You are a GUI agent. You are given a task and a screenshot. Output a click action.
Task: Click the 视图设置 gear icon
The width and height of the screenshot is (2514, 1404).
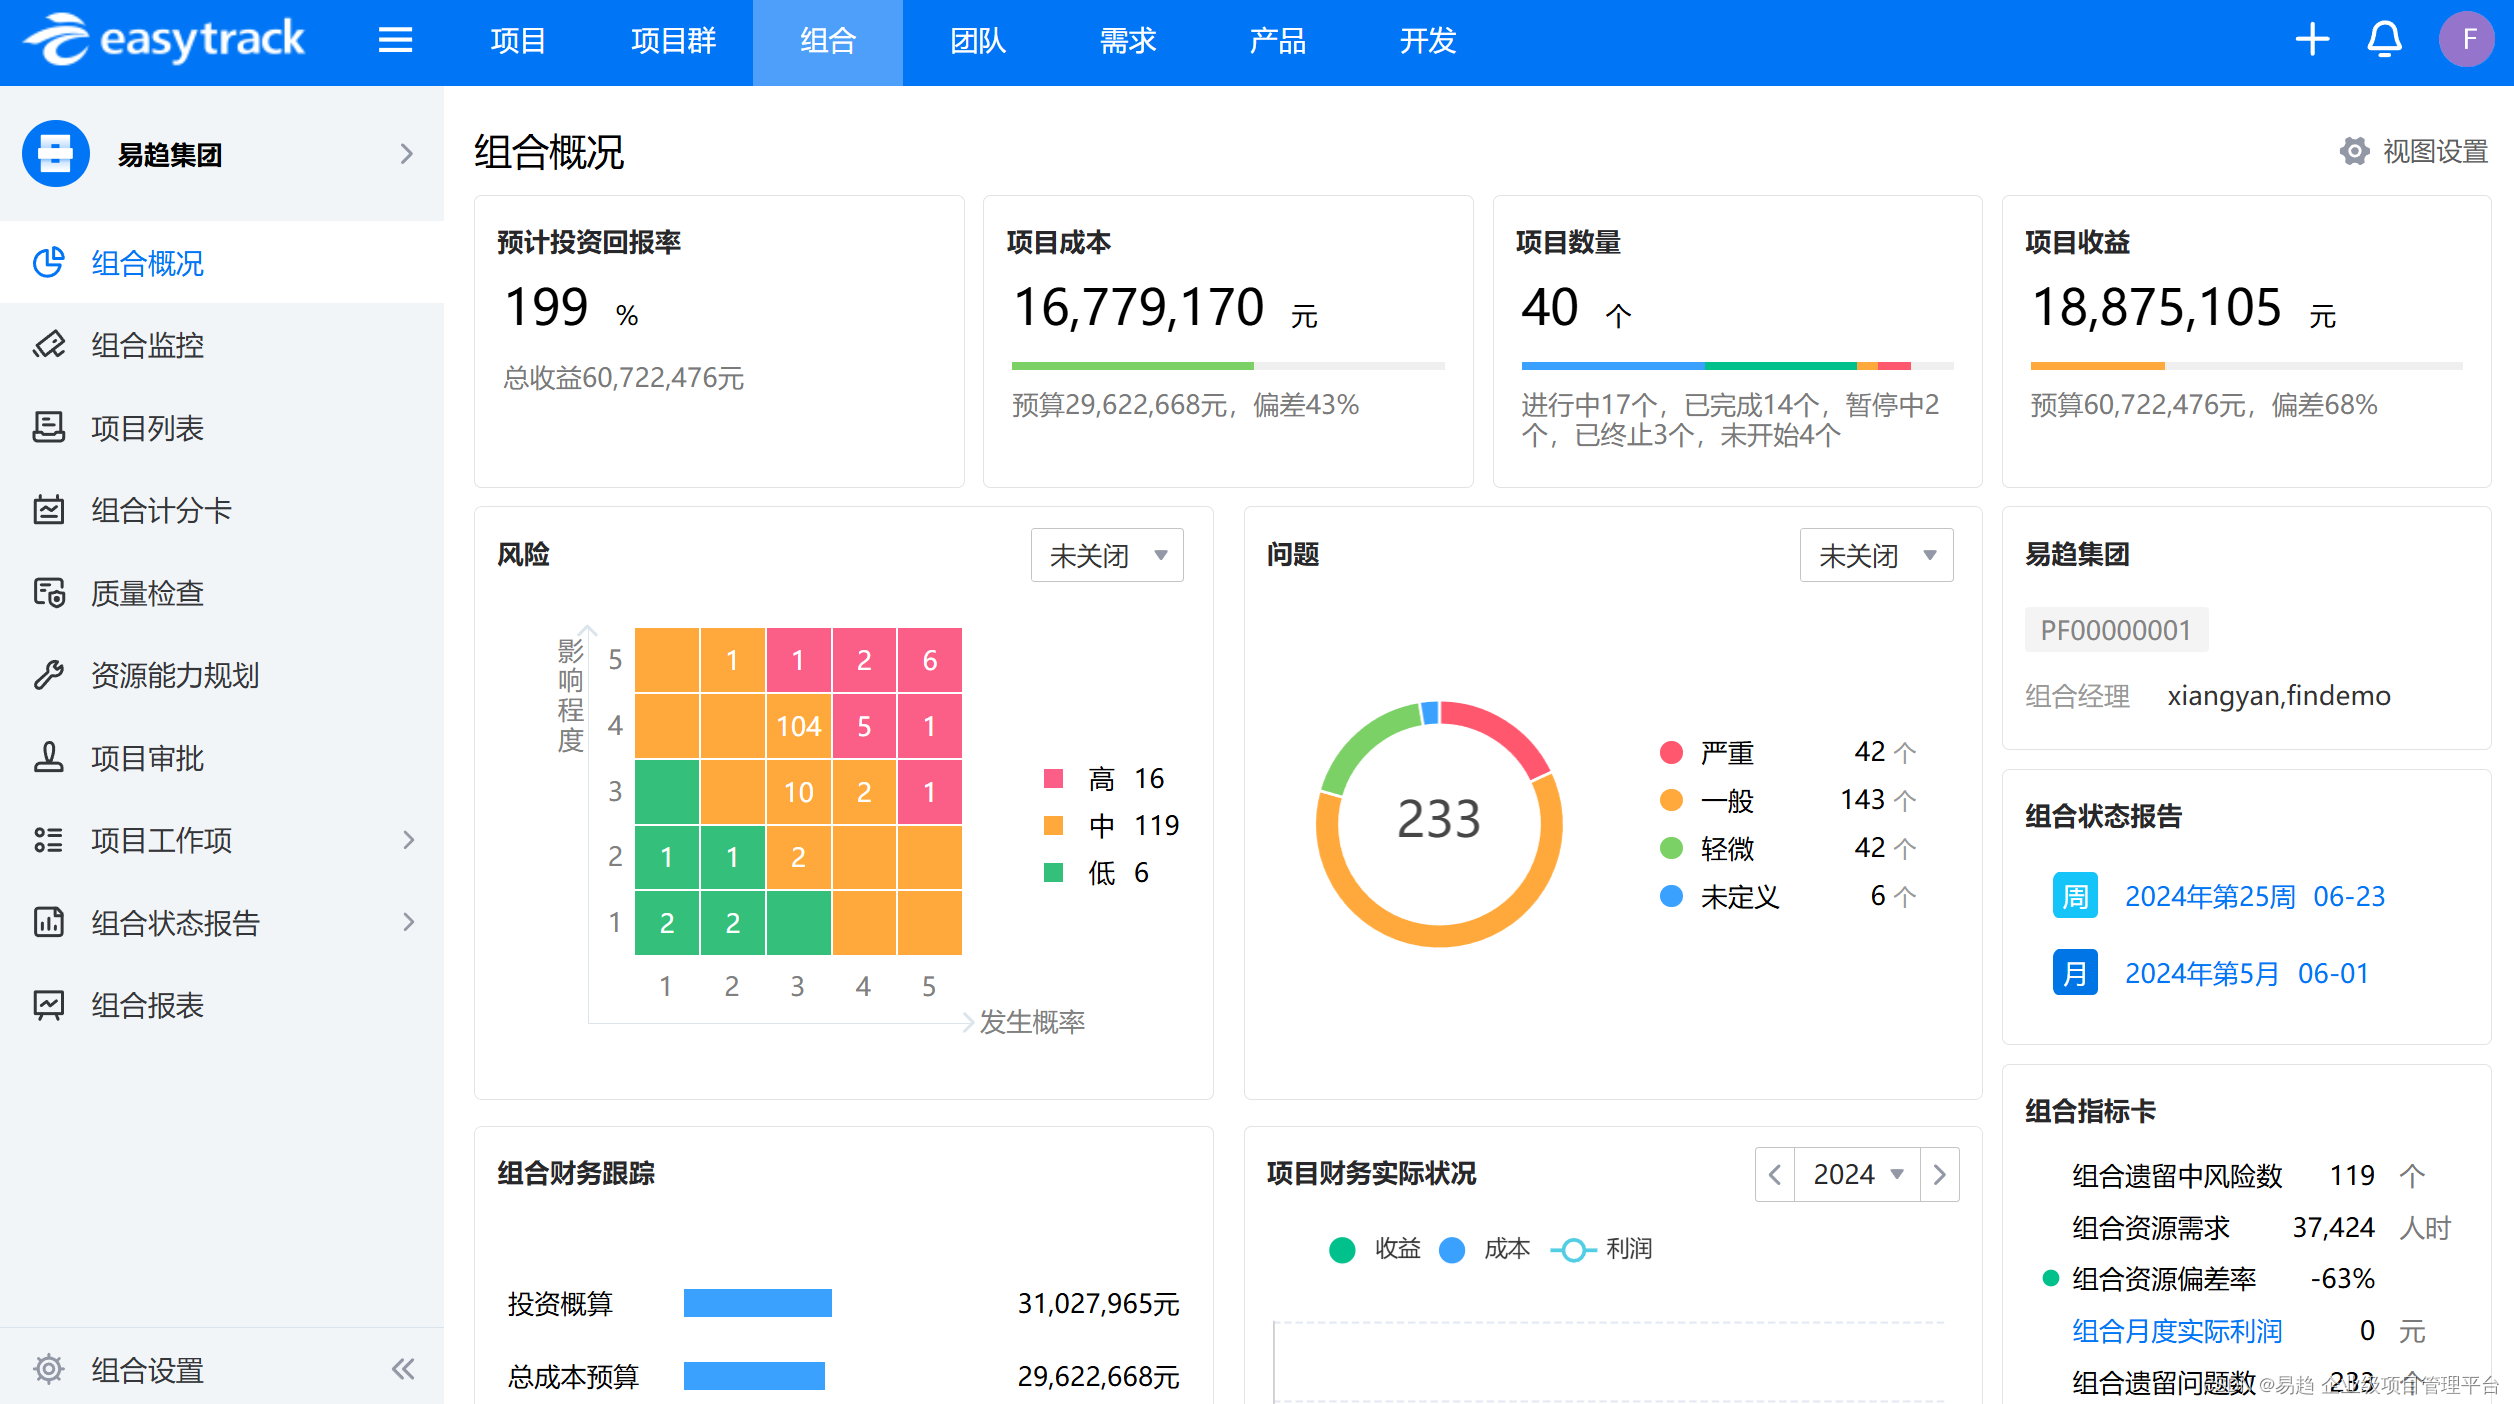tap(2355, 151)
